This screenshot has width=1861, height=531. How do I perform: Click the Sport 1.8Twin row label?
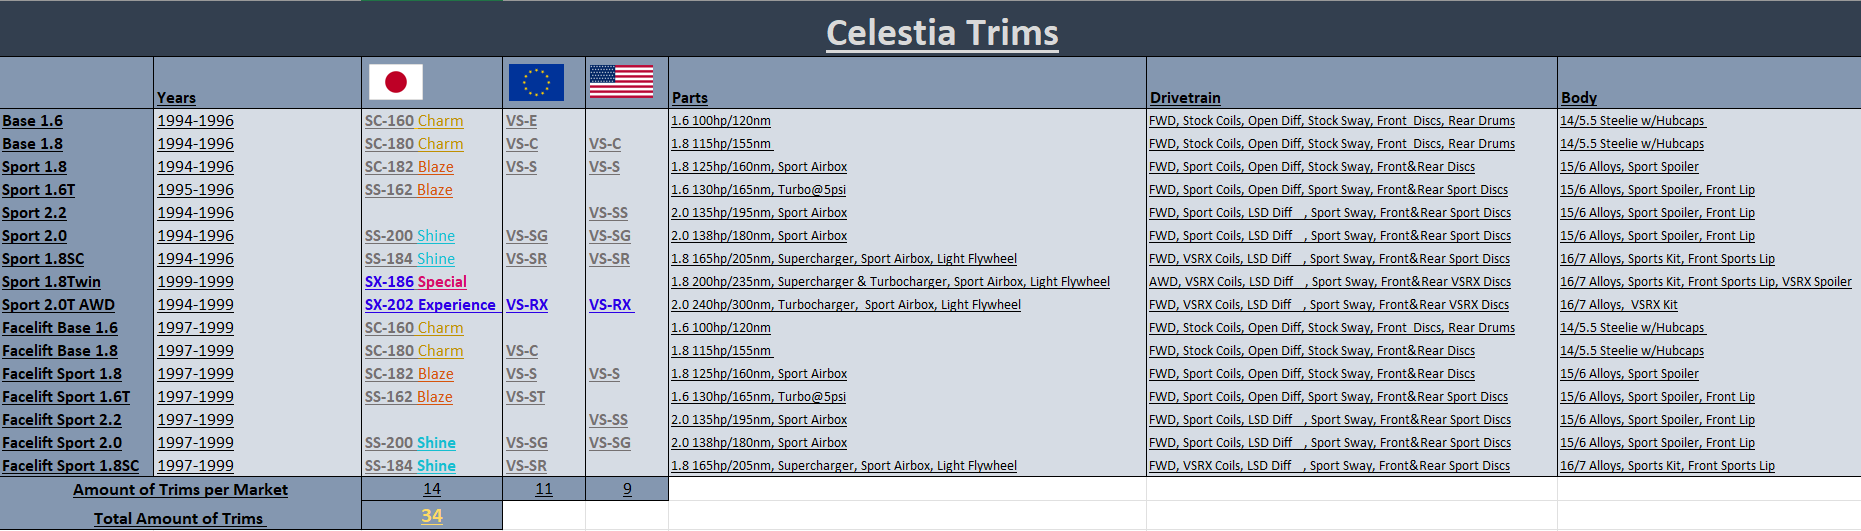click(51, 282)
